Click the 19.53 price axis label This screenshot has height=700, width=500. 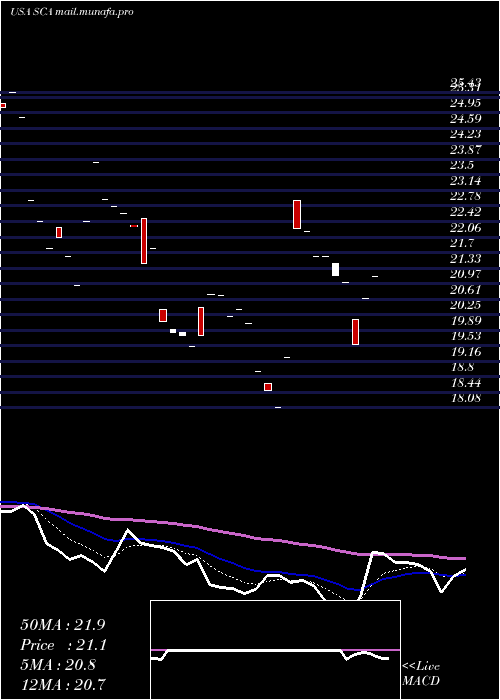[x=465, y=336]
